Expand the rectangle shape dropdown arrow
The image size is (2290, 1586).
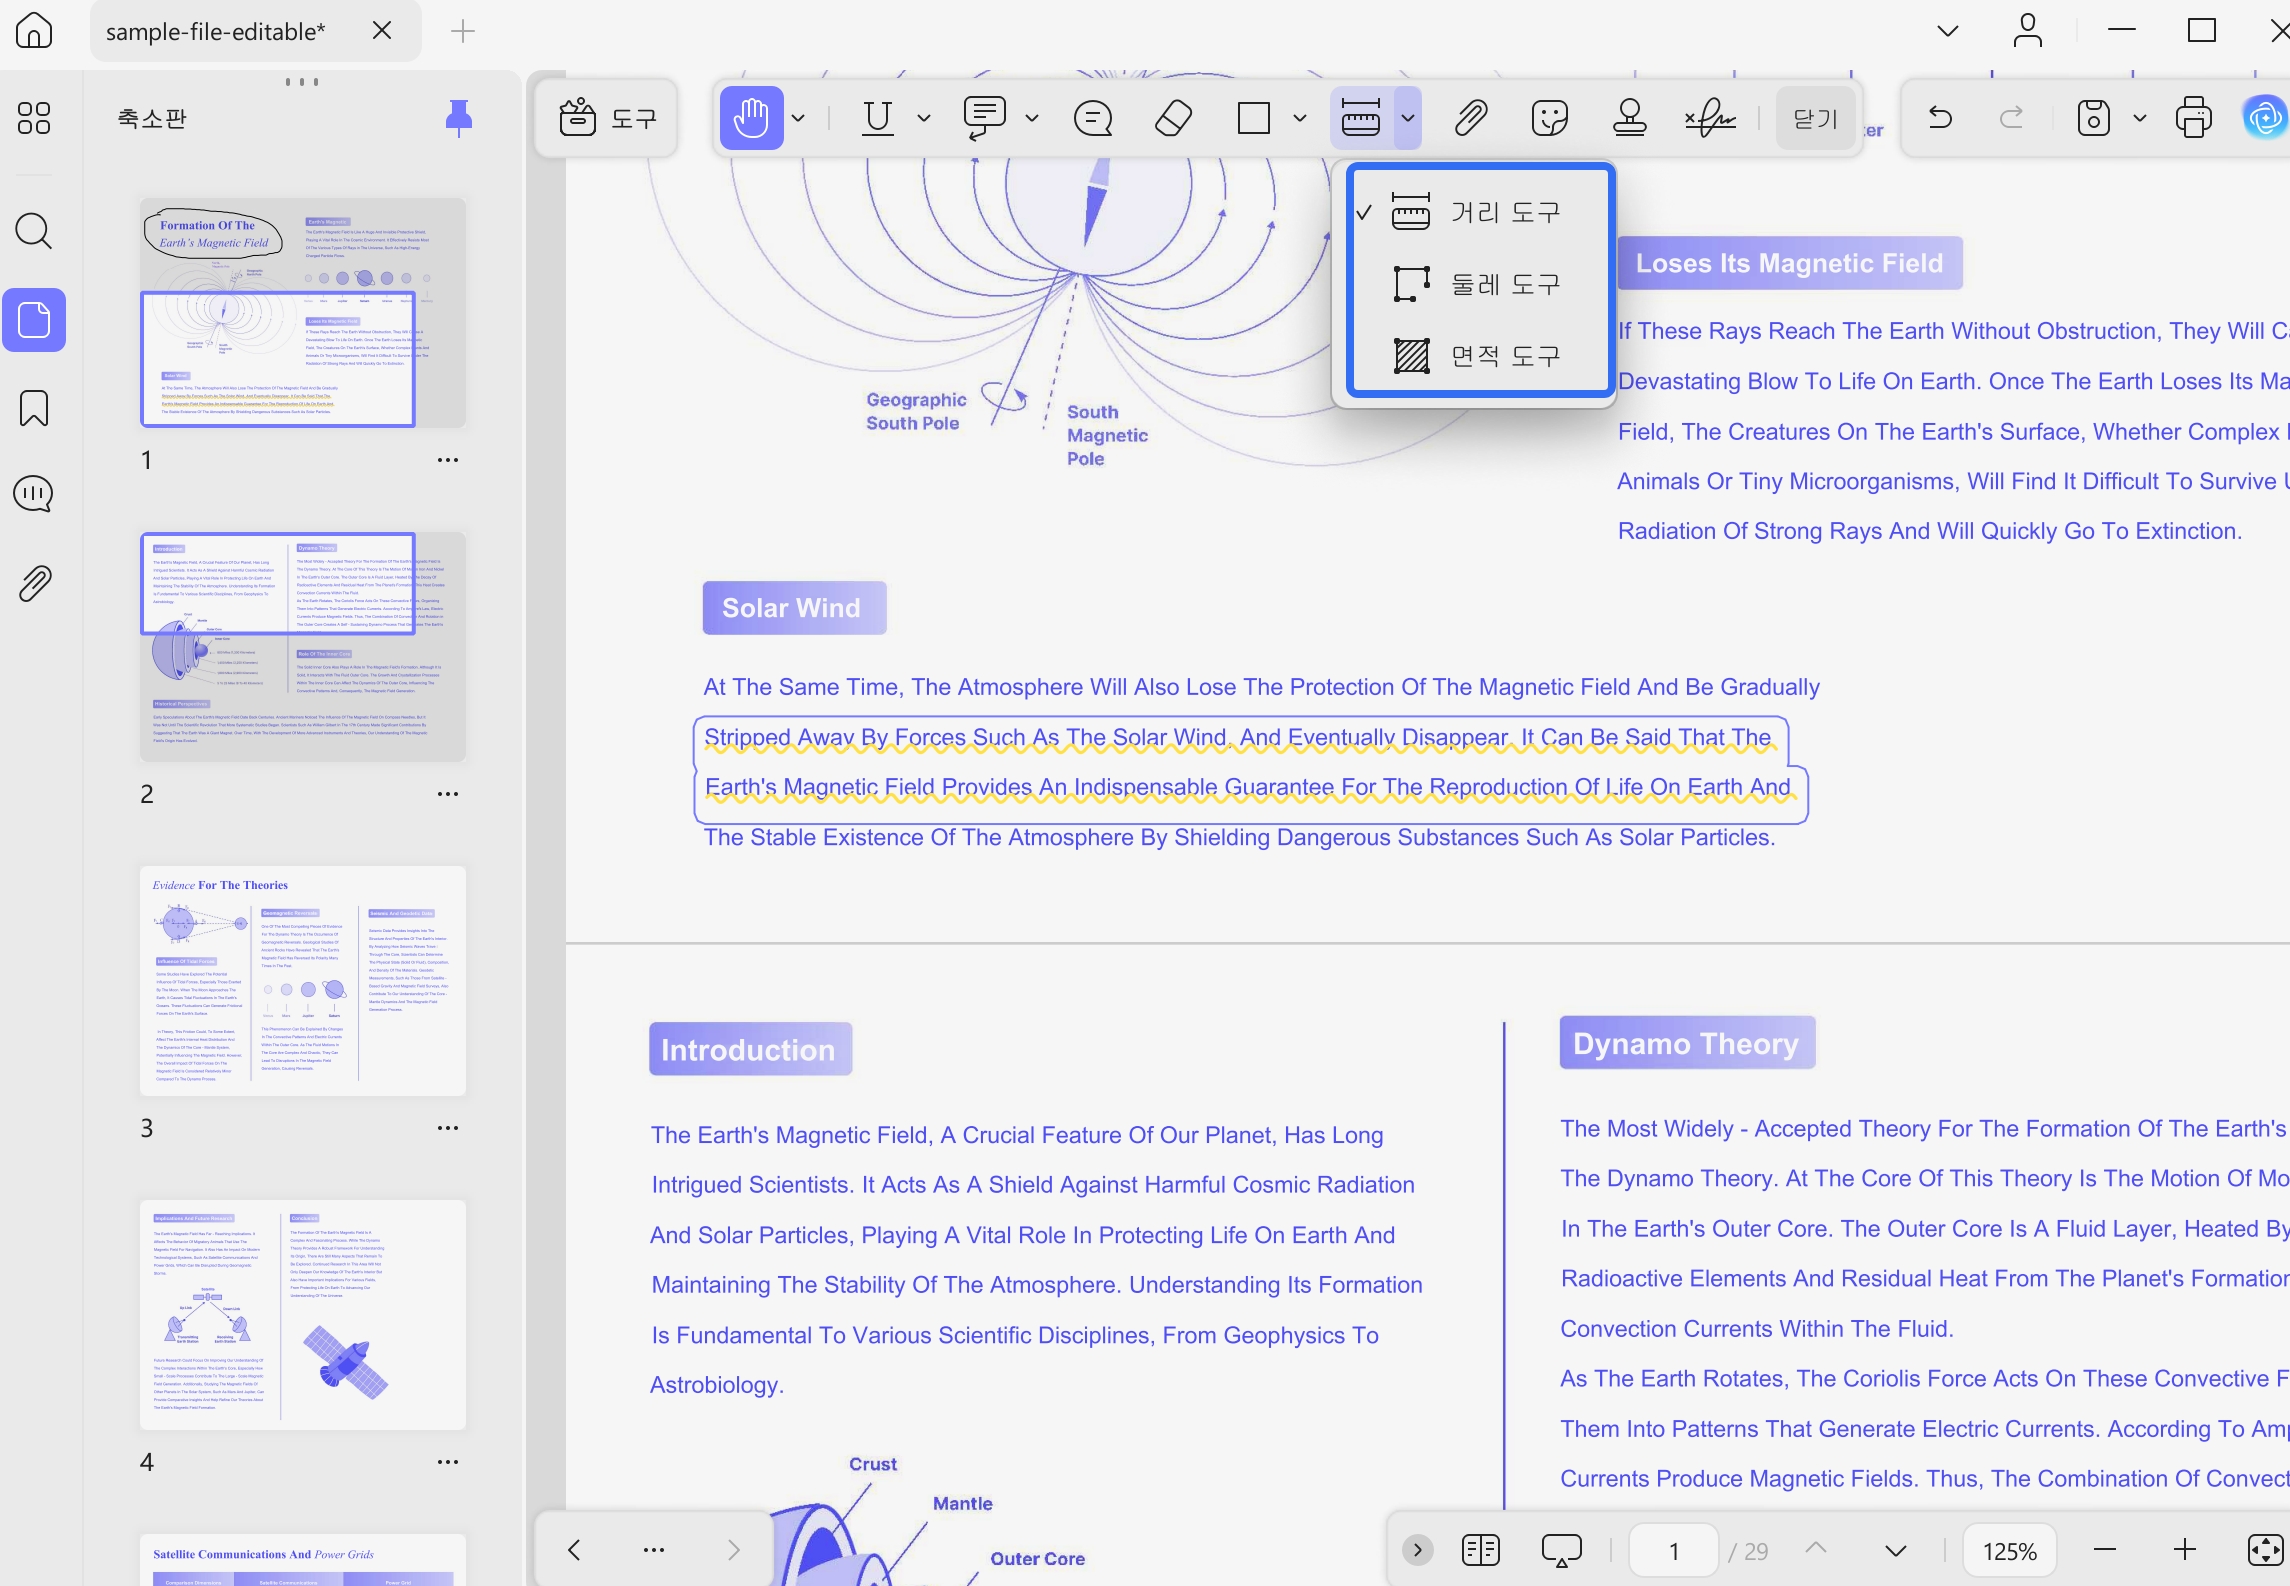point(1300,118)
